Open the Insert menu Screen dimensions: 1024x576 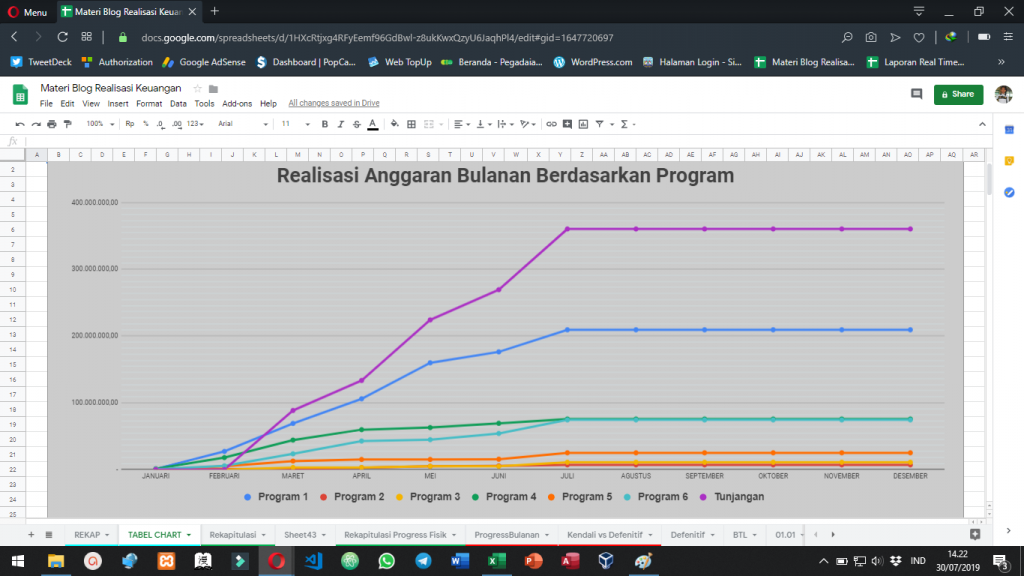pos(118,103)
